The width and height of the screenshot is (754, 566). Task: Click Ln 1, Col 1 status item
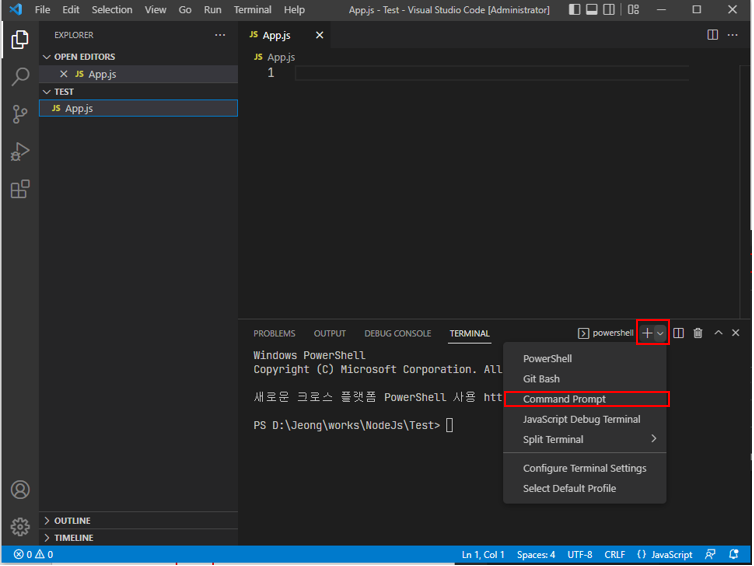483,554
